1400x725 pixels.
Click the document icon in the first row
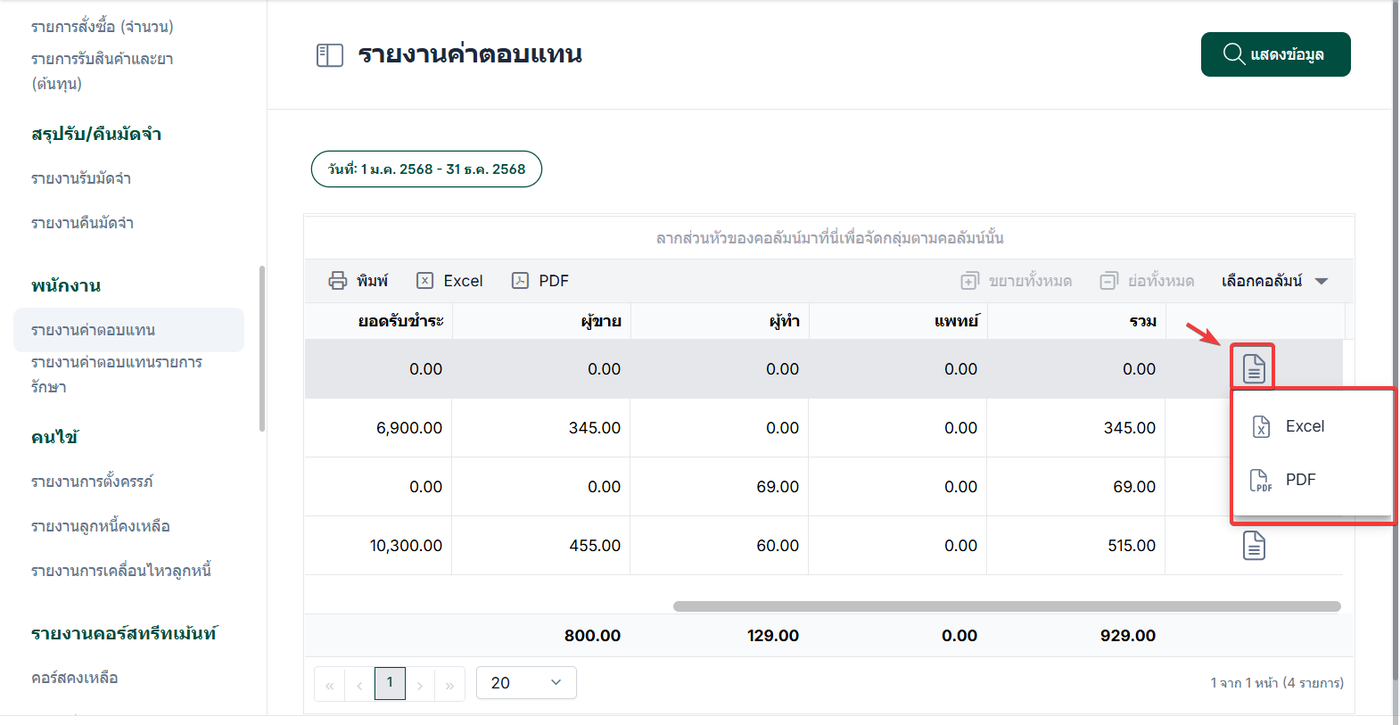1254,369
